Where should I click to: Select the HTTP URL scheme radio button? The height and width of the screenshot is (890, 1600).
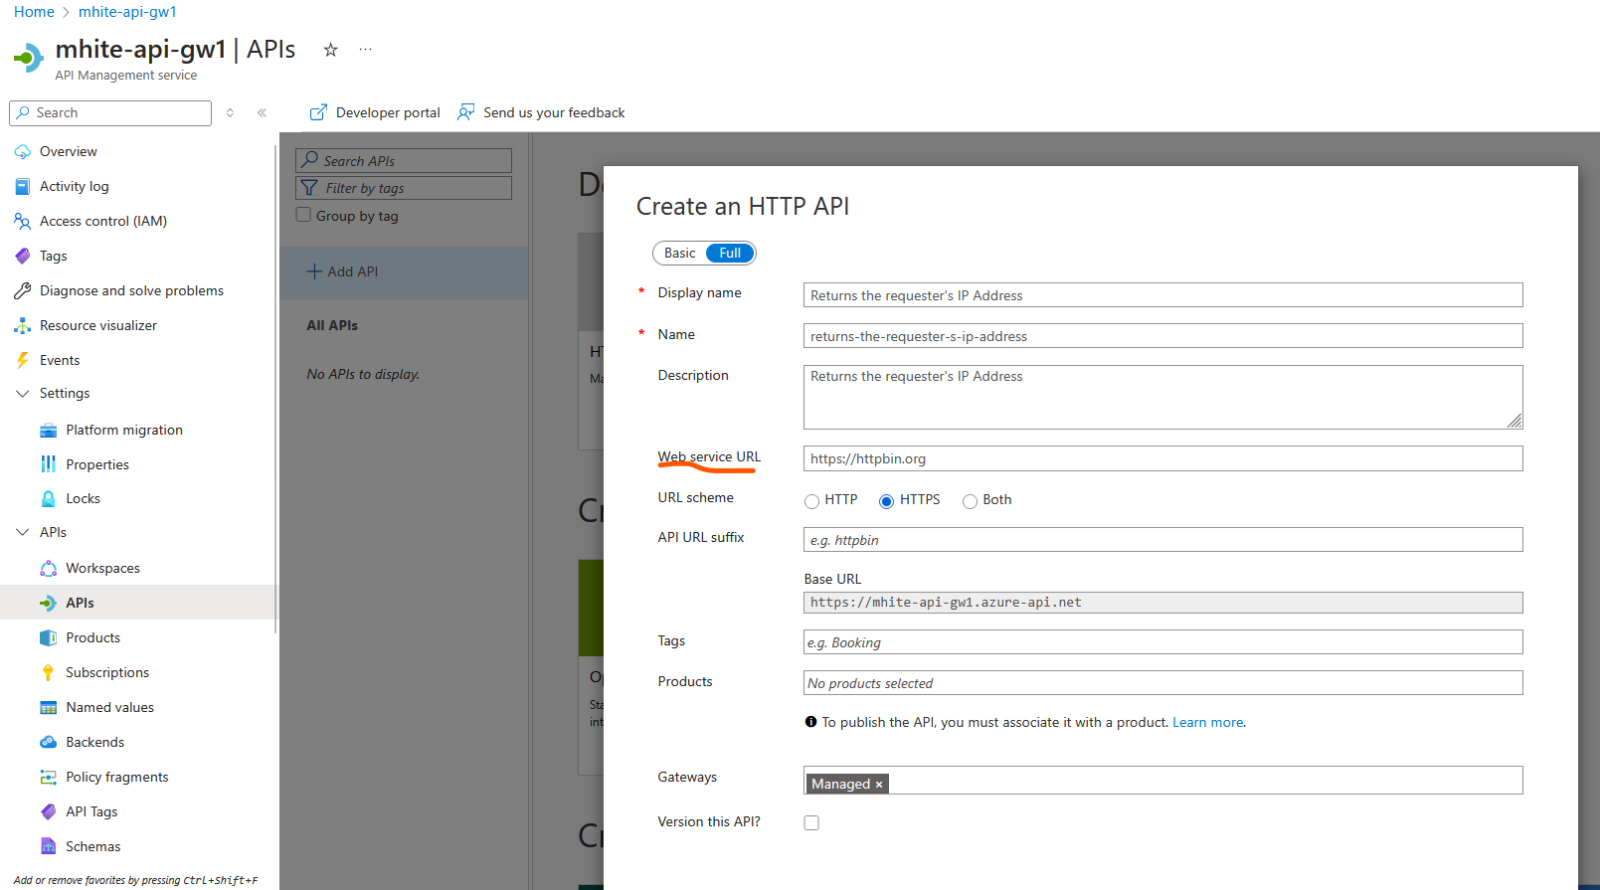pyautogui.click(x=812, y=501)
